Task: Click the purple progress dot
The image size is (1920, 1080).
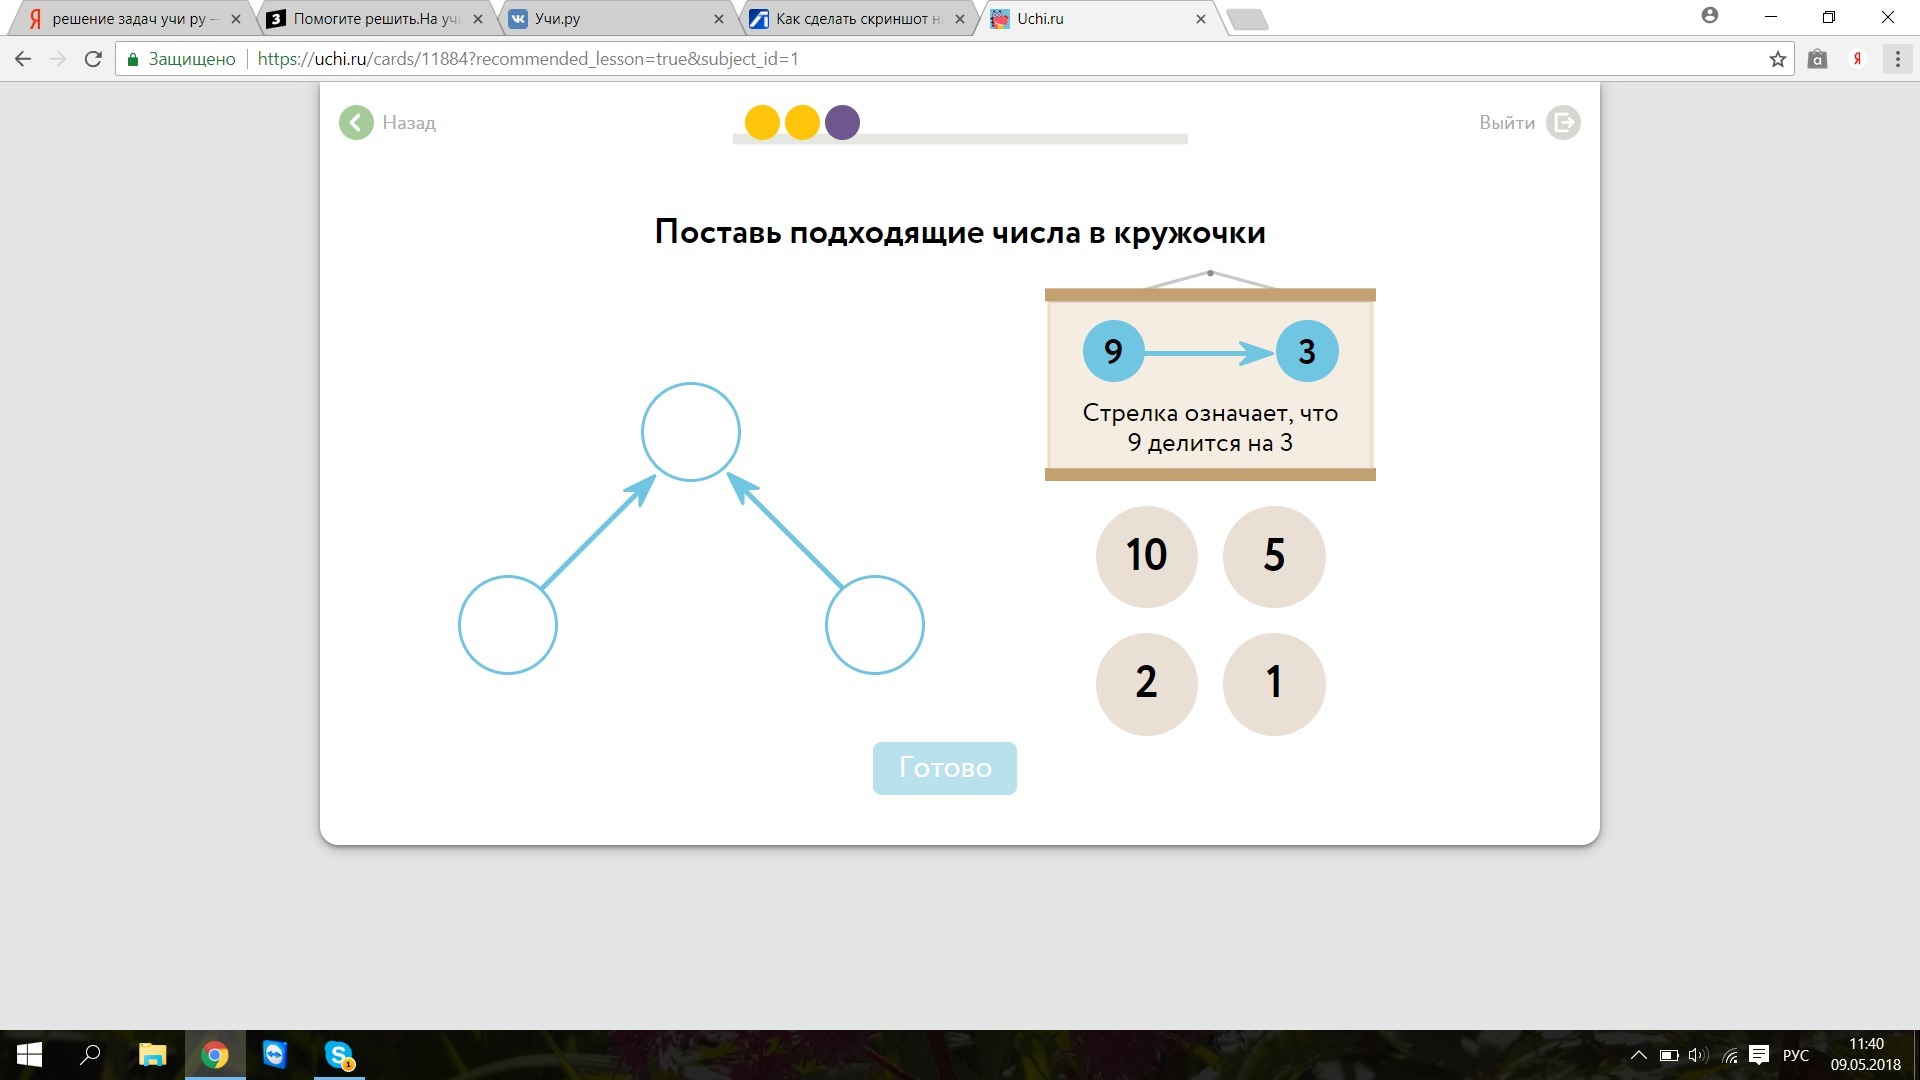Action: click(842, 122)
